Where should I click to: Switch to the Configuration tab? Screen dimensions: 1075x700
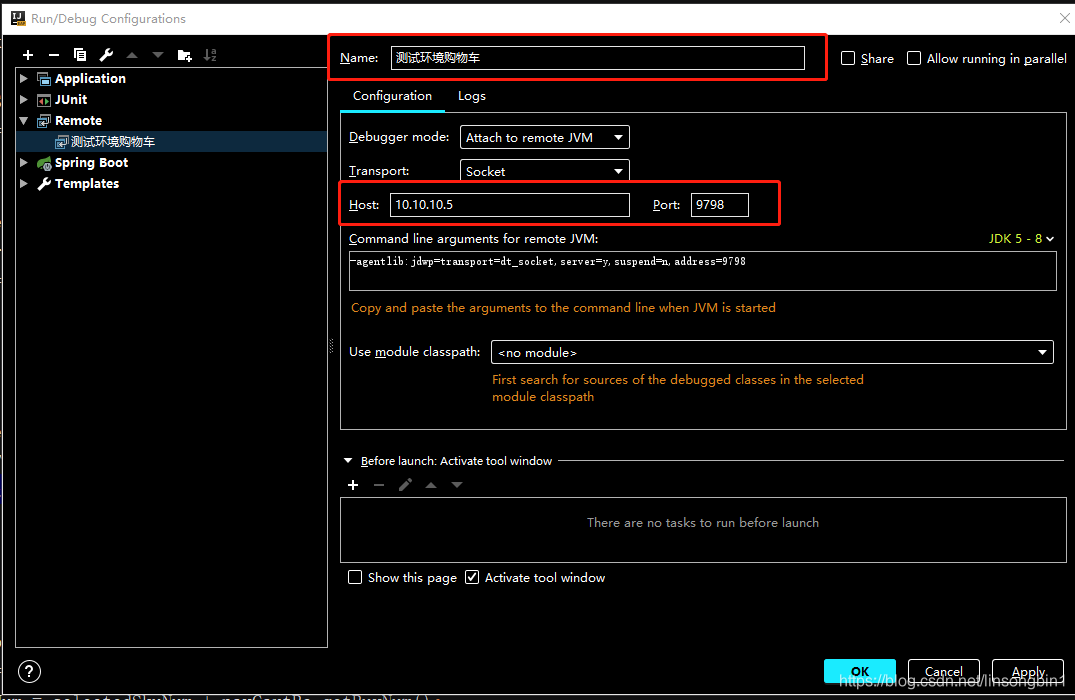(392, 96)
